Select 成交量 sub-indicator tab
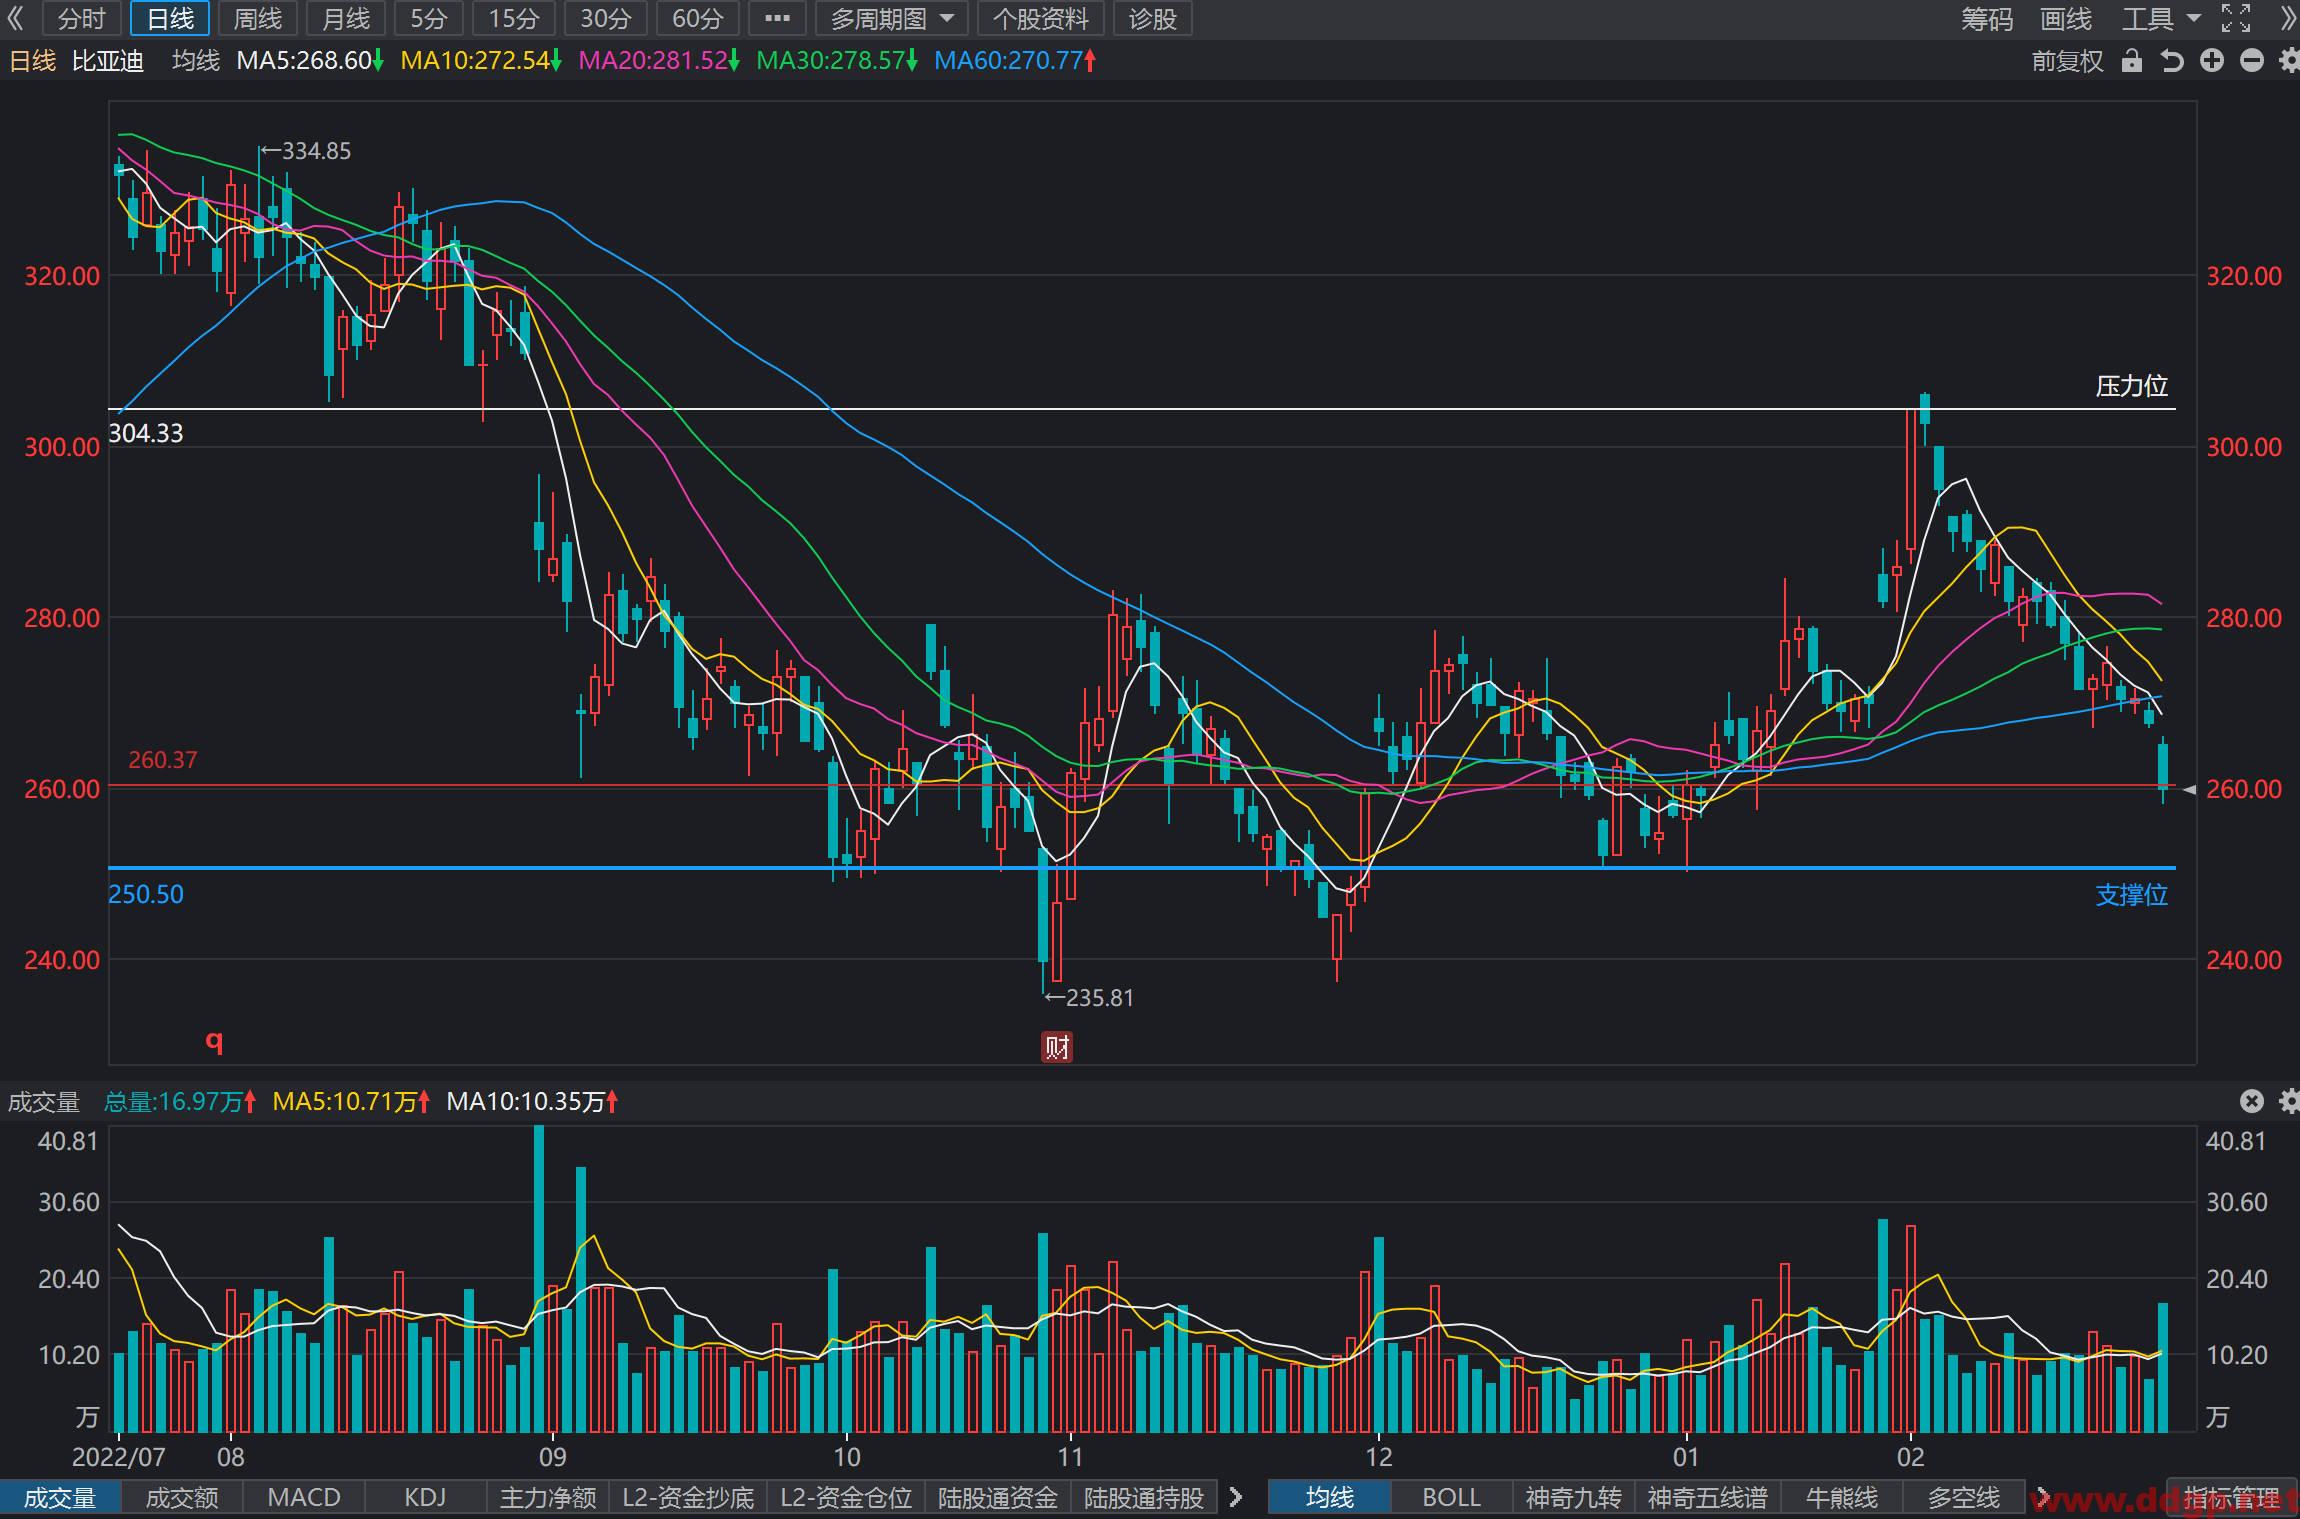Screen dimensions: 2300x1519 tap(60, 1497)
